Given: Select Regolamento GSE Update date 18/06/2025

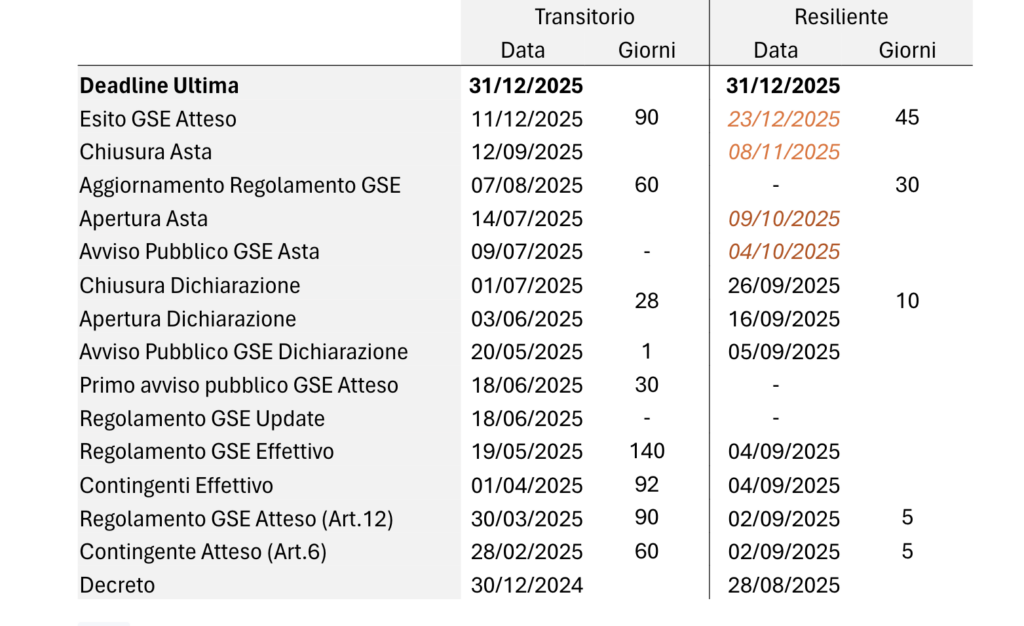Looking at the screenshot, I should pos(526,418).
